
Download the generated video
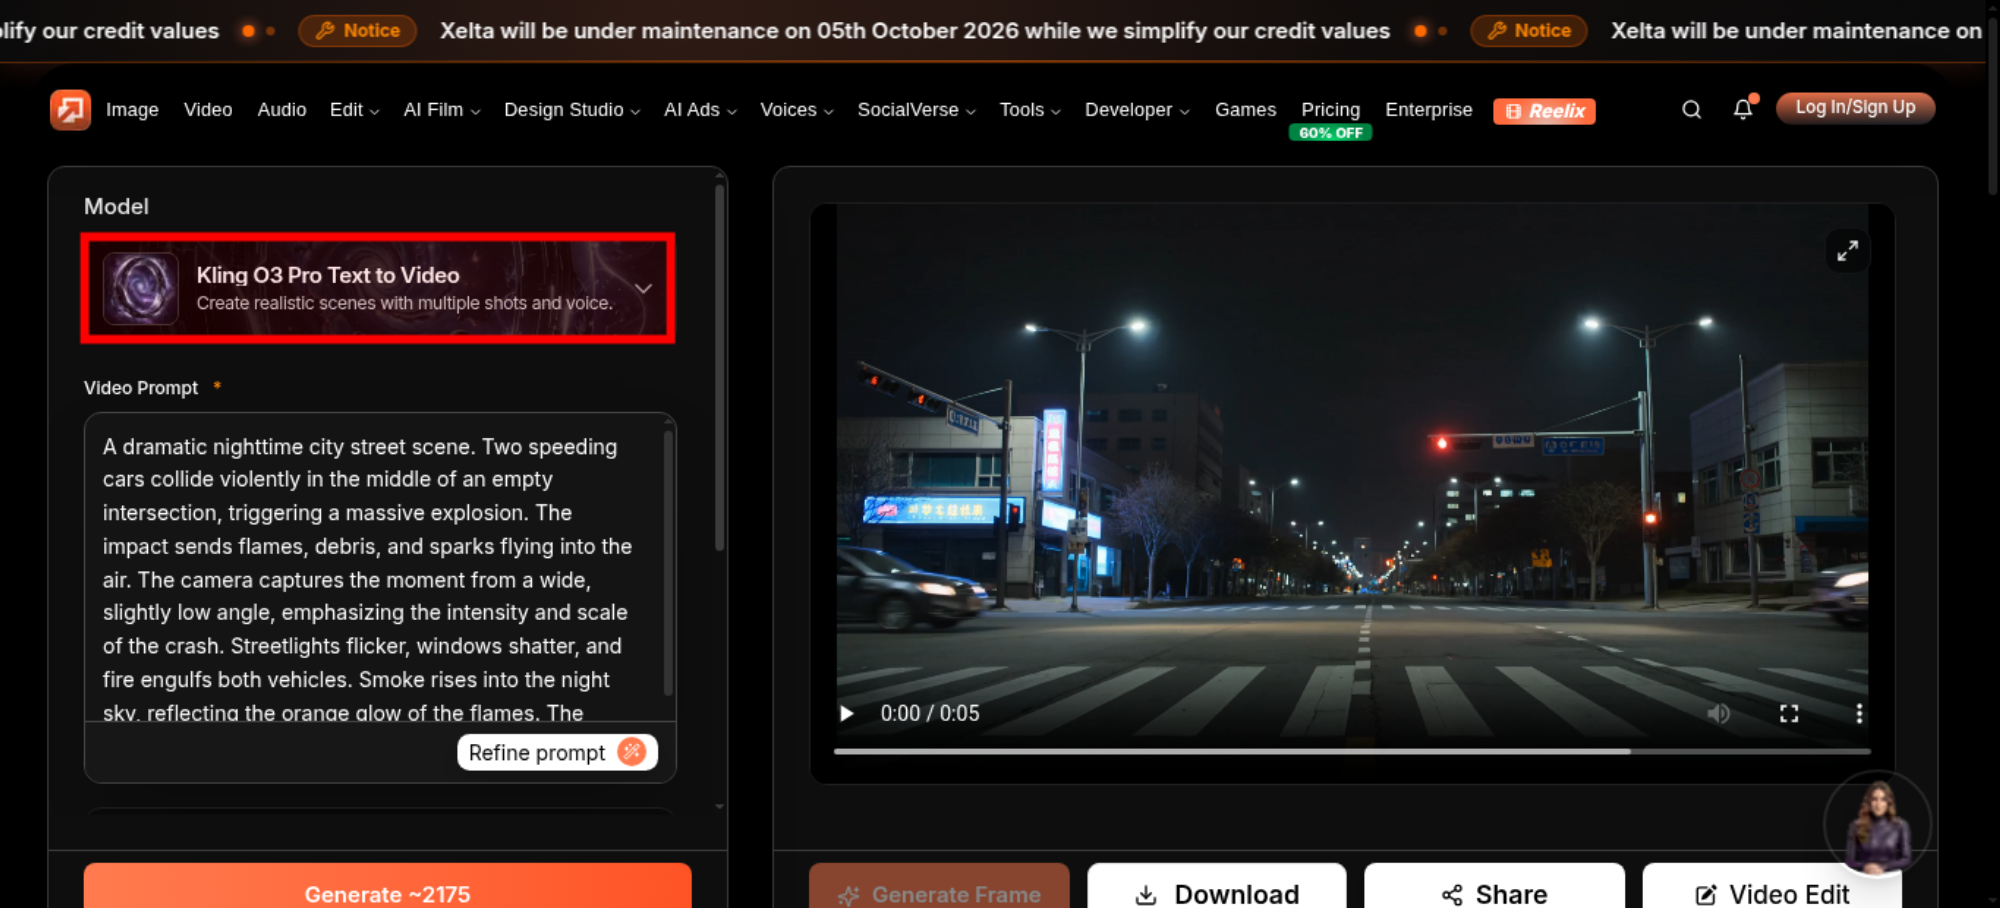(x=1217, y=886)
